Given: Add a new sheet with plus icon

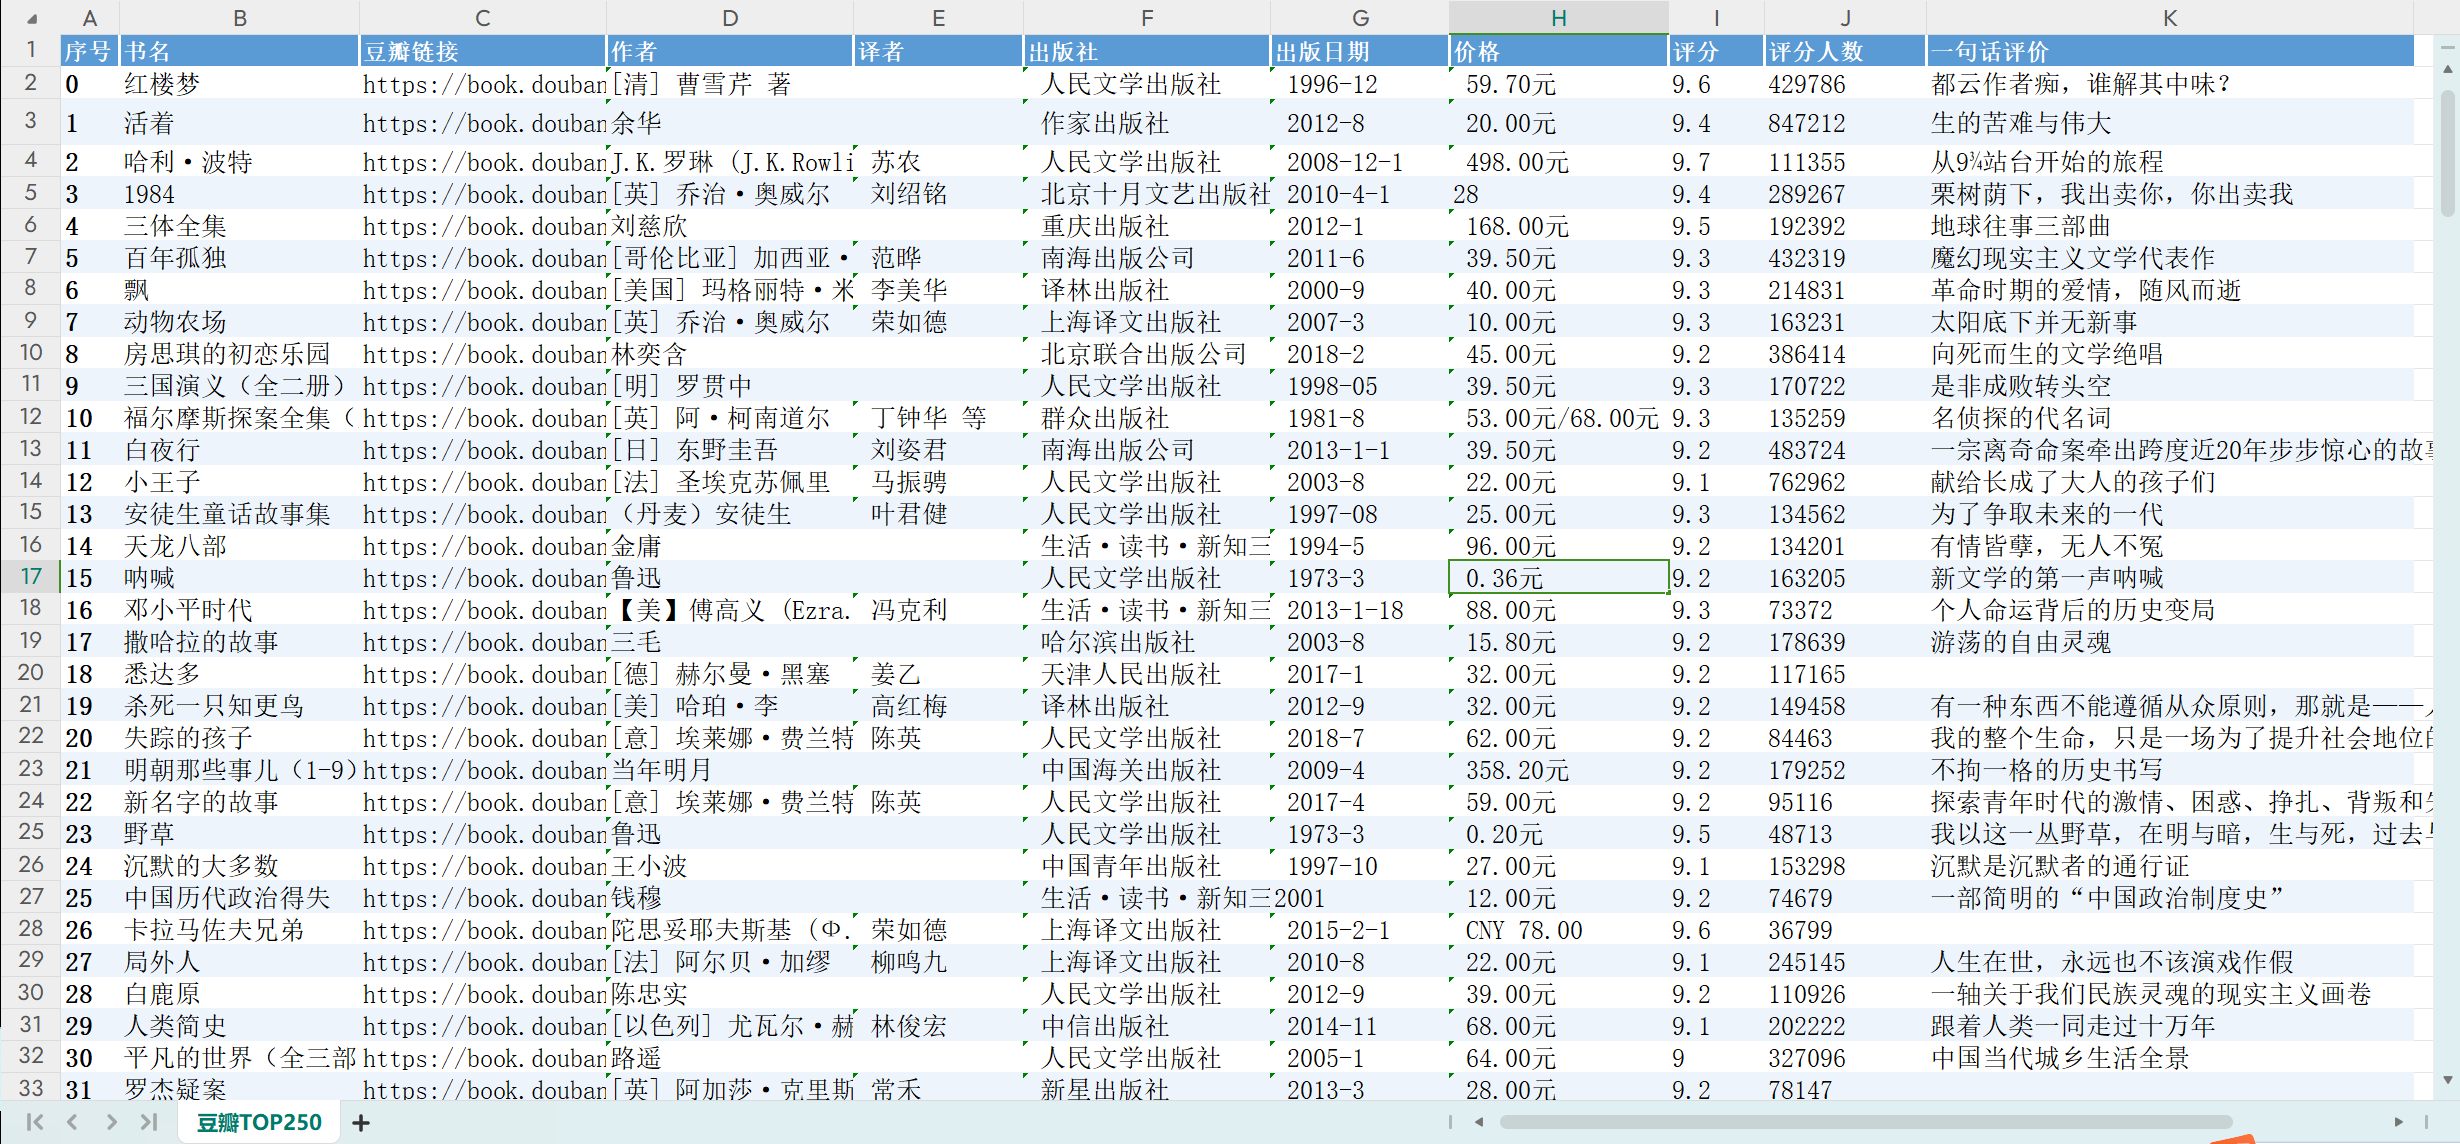Looking at the screenshot, I should click(x=361, y=1123).
